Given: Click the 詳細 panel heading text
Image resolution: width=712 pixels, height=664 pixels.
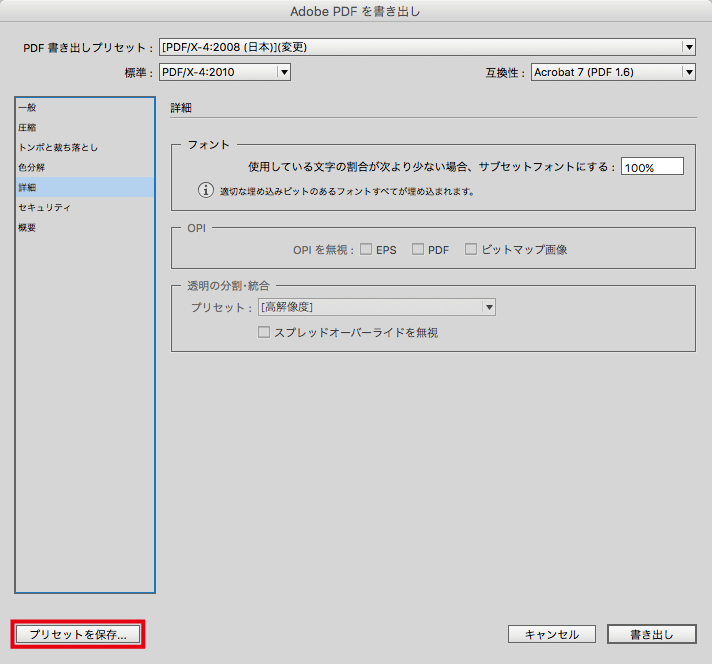Looking at the screenshot, I should tap(181, 108).
